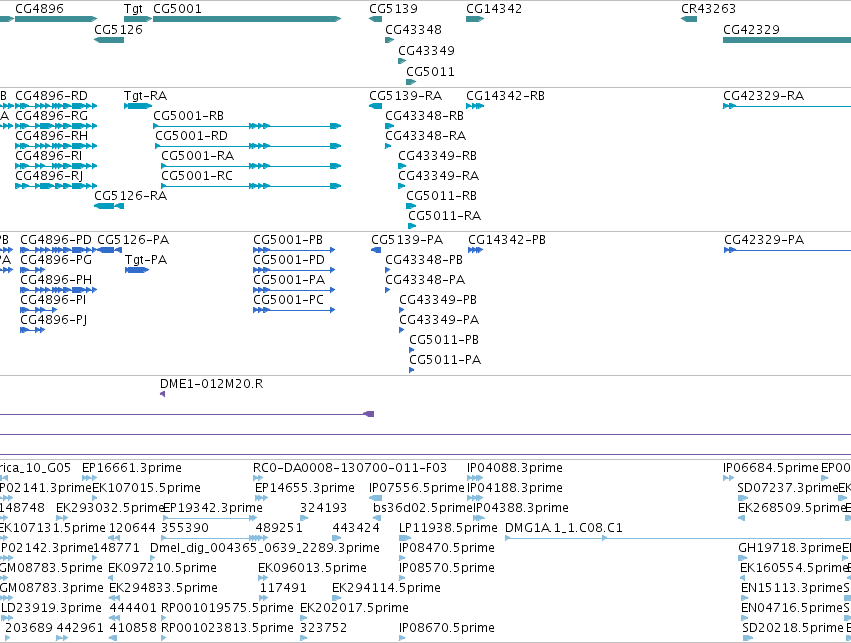Click IP08670.5prime EST label

447,628
